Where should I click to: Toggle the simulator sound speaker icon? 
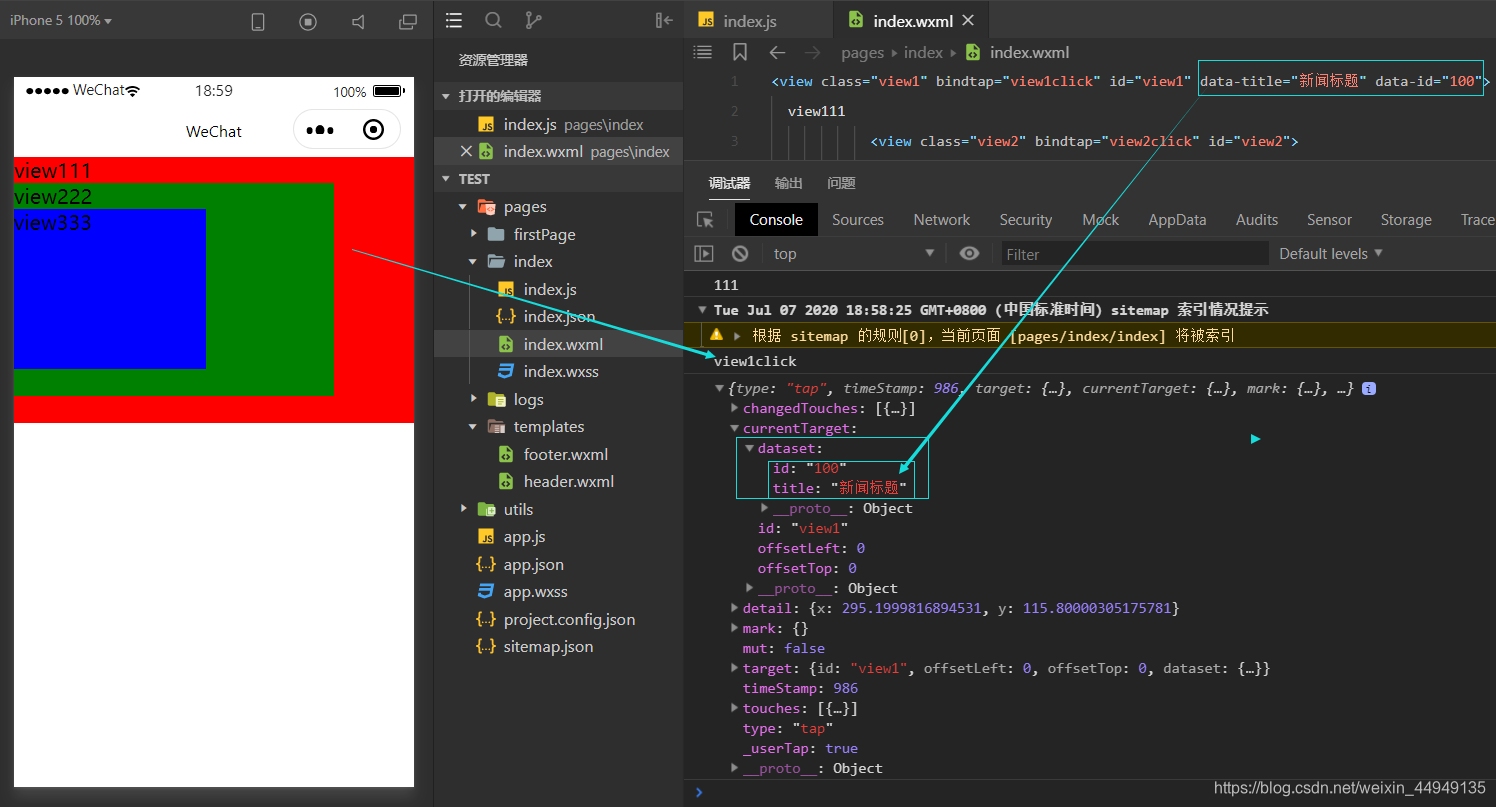358,21
